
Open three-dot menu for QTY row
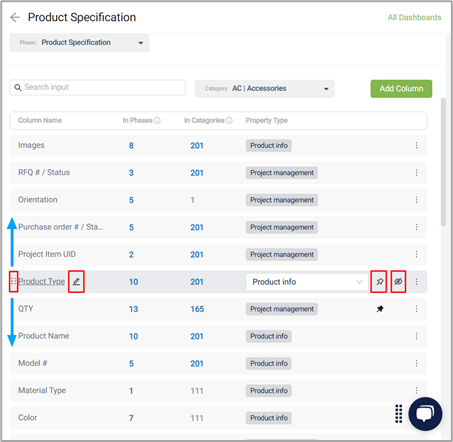(416, 309)
